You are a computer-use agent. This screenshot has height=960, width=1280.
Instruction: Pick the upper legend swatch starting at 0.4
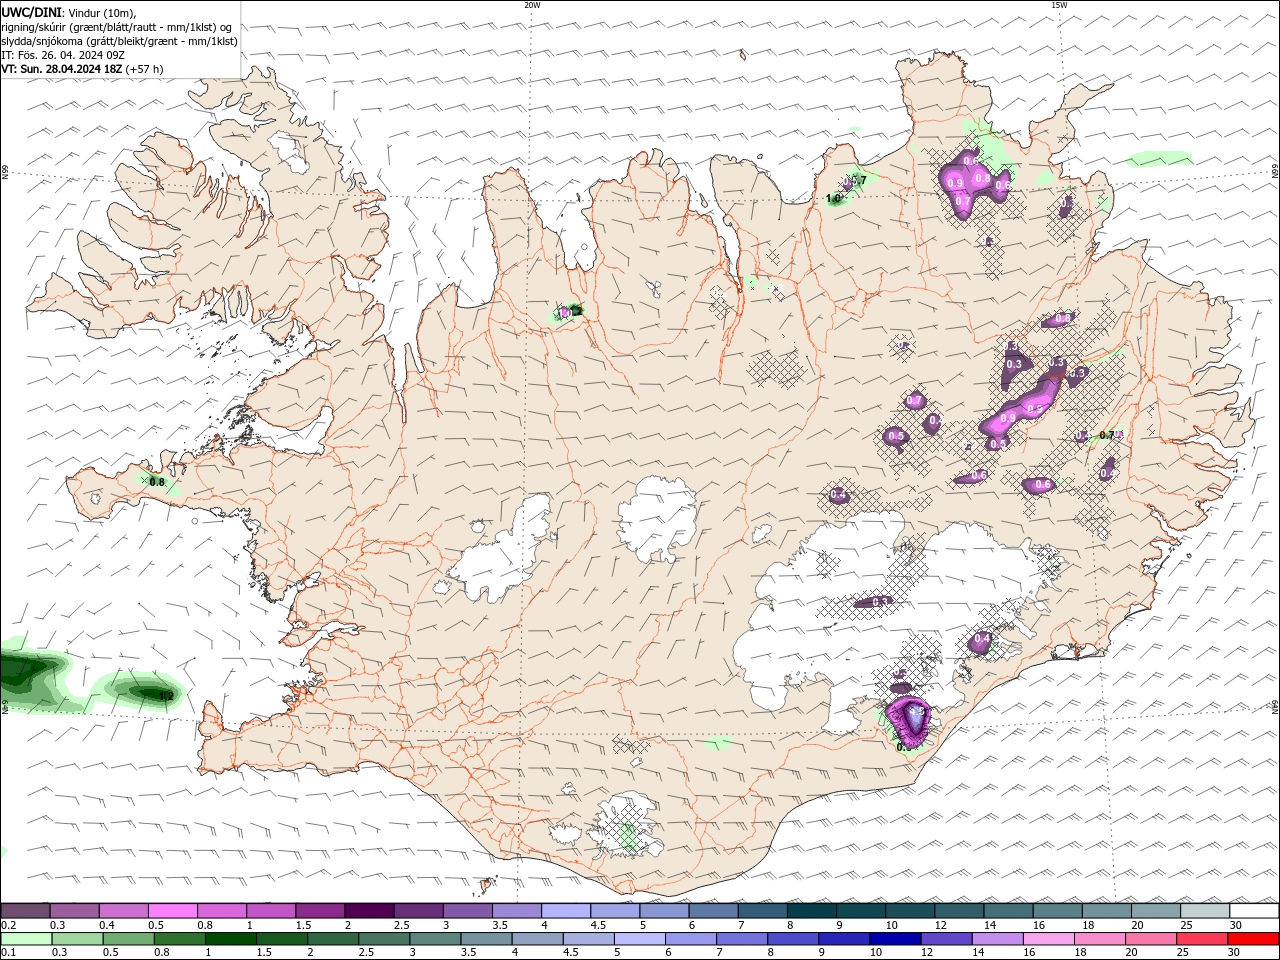(123, 911)
